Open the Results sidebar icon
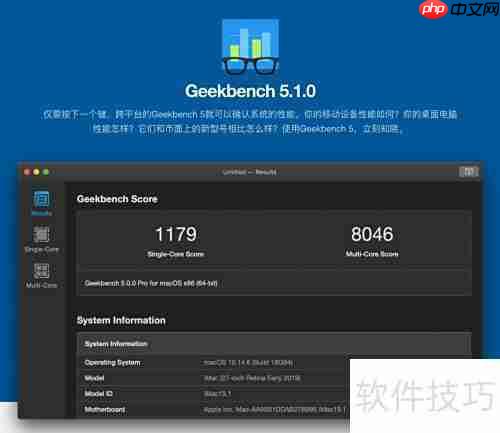Viewport: 500px width, 433px height. (42, 203)
